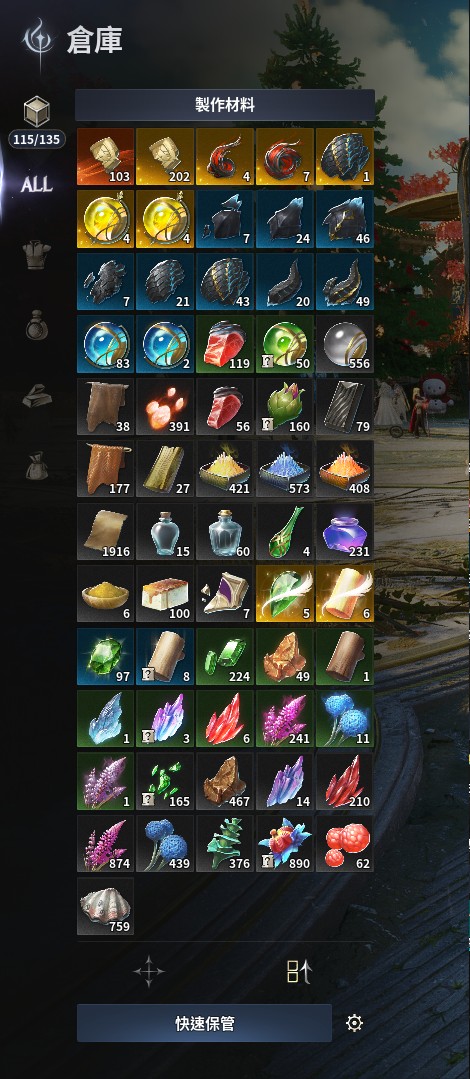Screen dimensions: 470x1079
Task: Select the armor equipment category icon
Action: coord(36,255)
